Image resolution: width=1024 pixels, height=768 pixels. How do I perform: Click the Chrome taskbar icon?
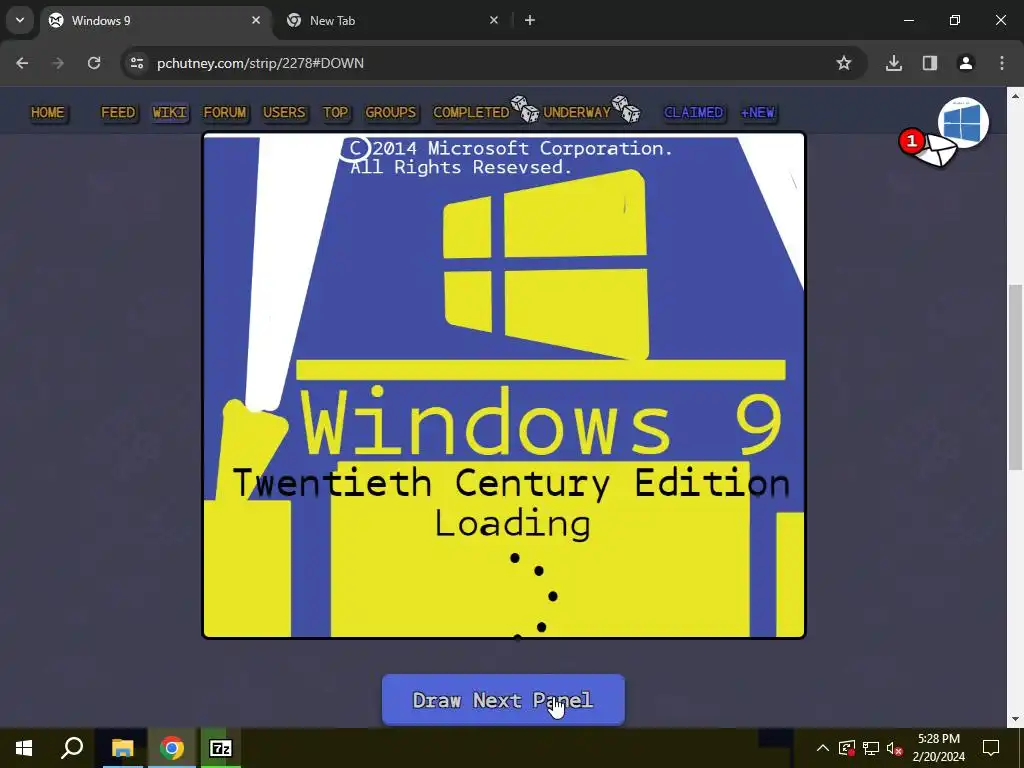tap(172, 748)
